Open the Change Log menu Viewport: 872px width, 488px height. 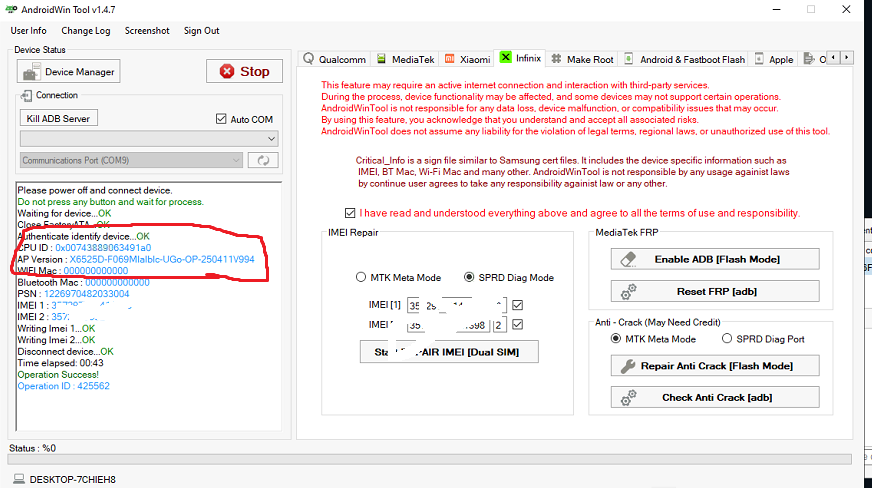pos(86,31)
